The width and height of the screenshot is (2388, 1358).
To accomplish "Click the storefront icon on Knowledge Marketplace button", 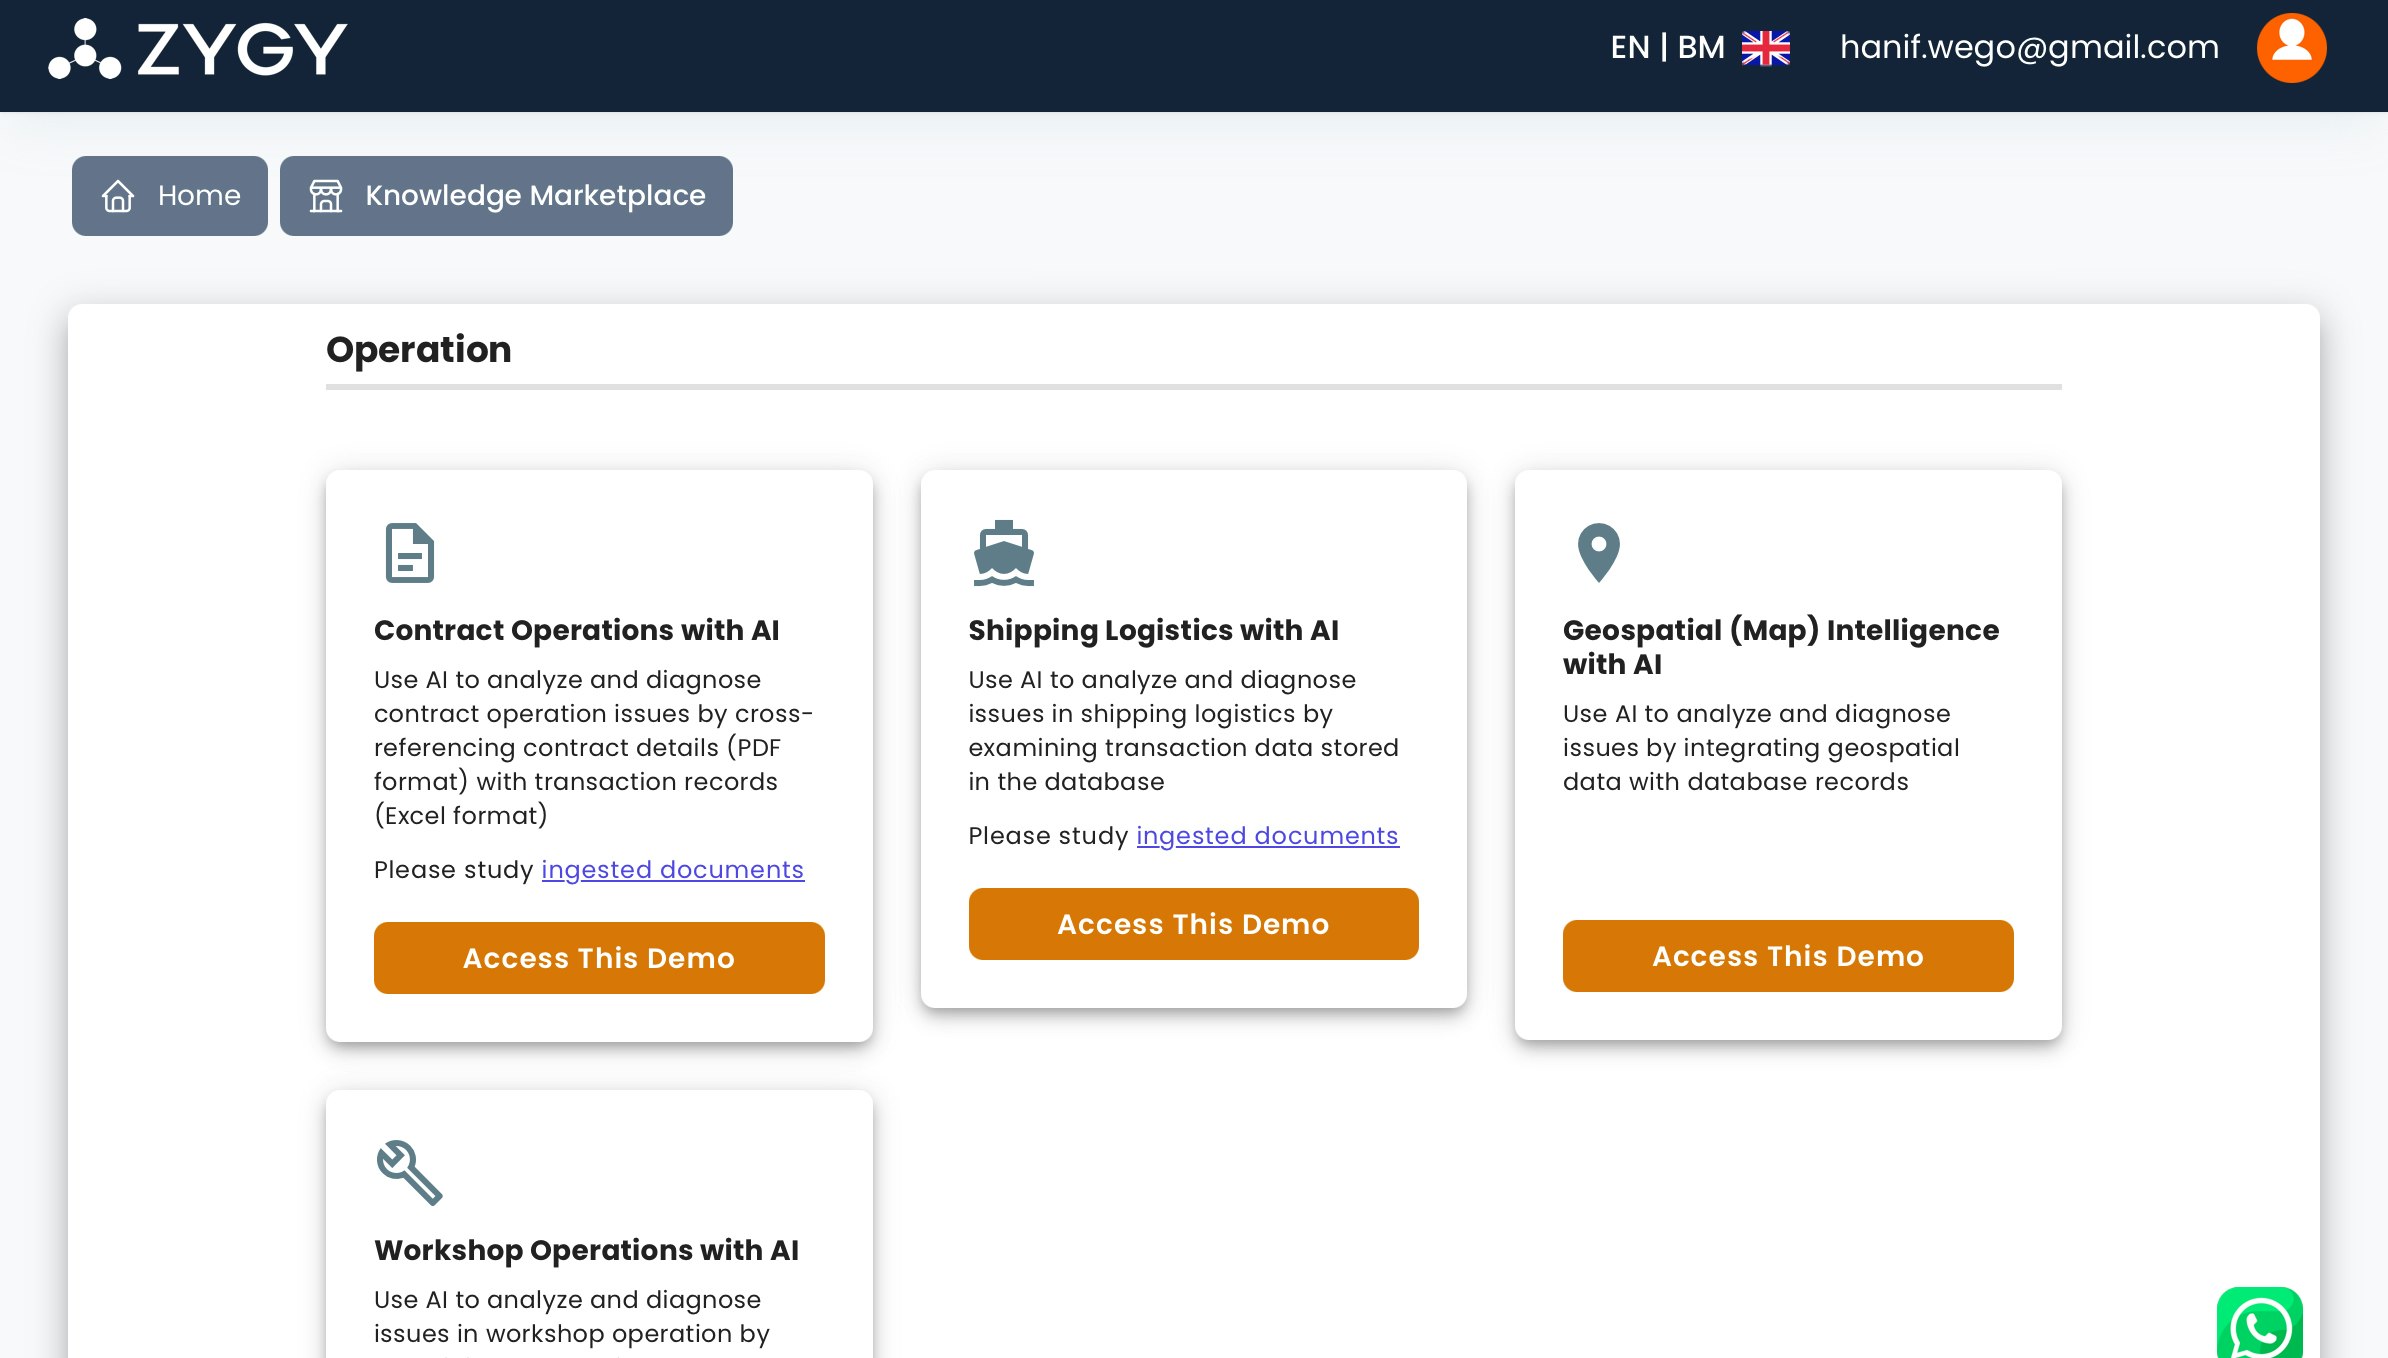I will [327, 196].
